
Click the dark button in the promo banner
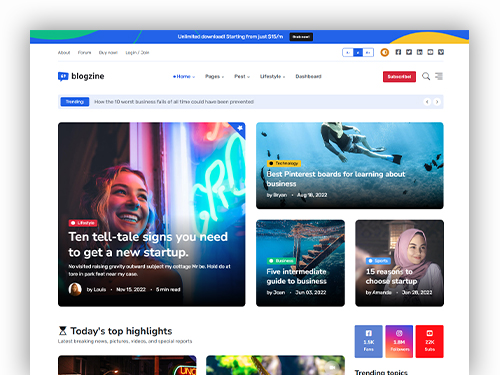(x=301, y=37)
